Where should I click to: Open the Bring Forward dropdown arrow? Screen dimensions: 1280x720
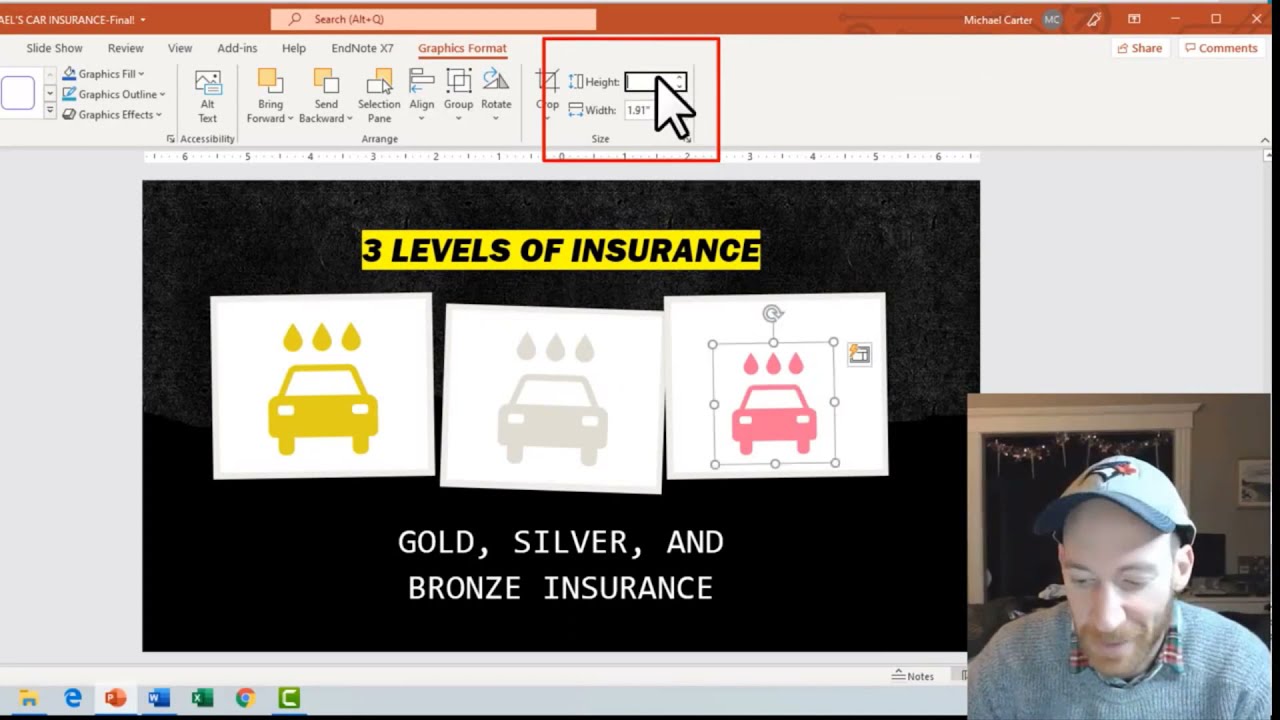click(x=290, y=119)
